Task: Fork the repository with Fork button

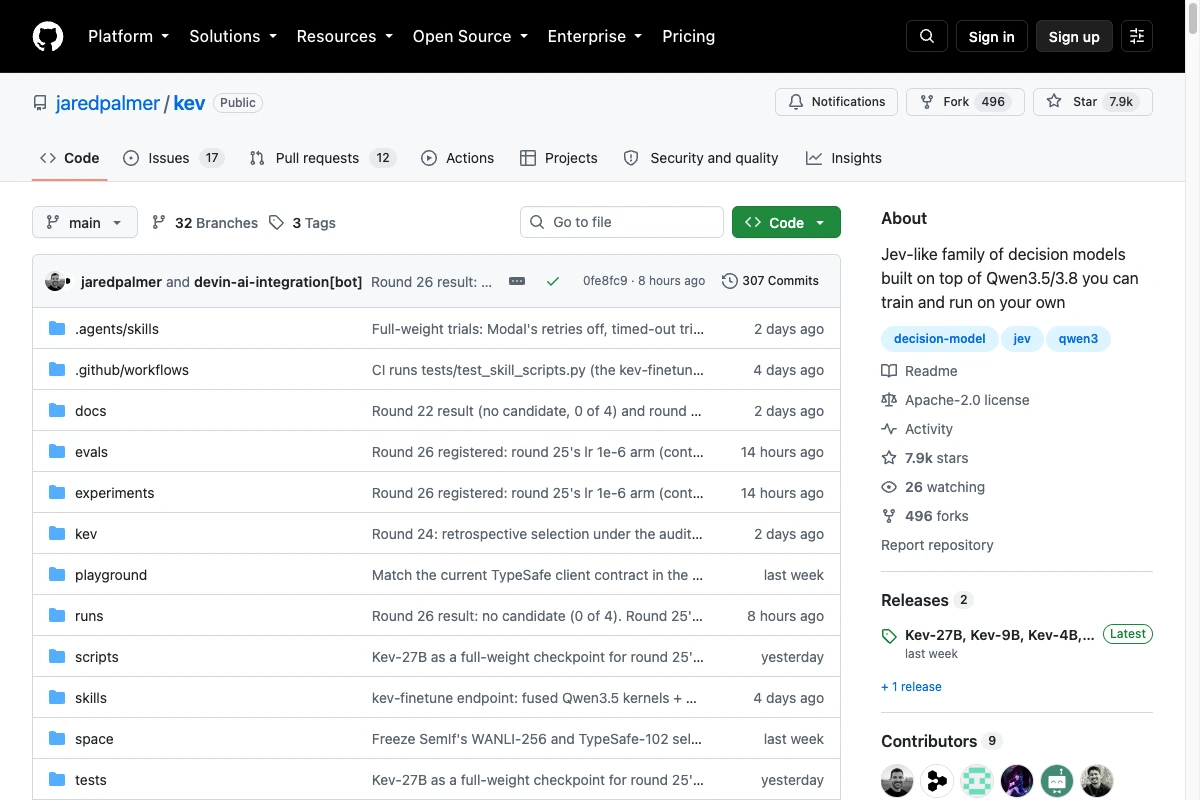Action: (964, 102)
